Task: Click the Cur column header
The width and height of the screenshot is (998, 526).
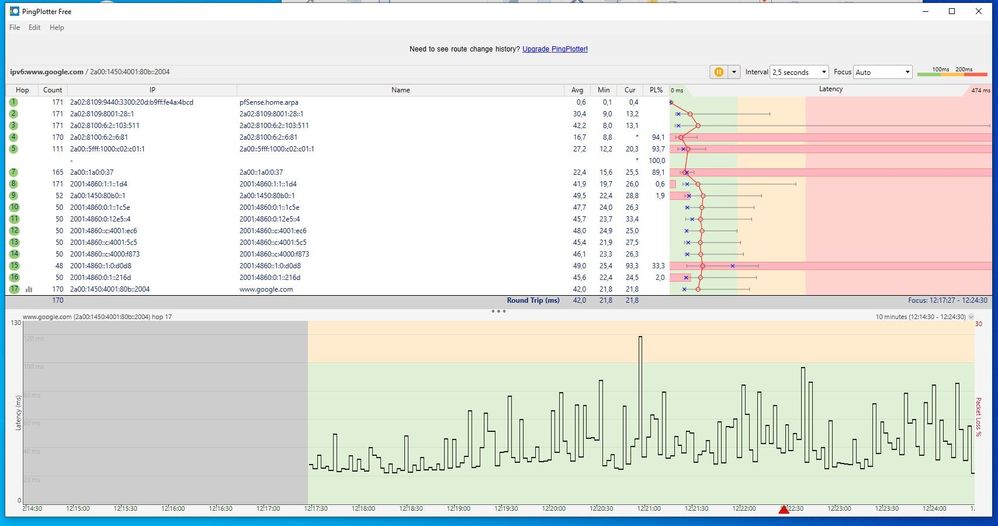Action: [629, 90]
